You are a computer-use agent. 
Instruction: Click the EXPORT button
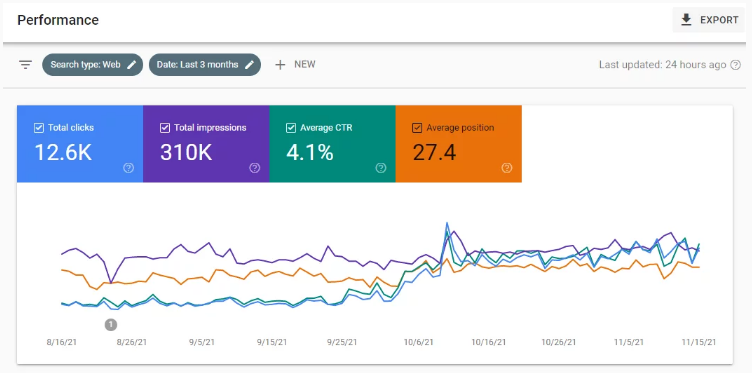(x=708, y=20)
